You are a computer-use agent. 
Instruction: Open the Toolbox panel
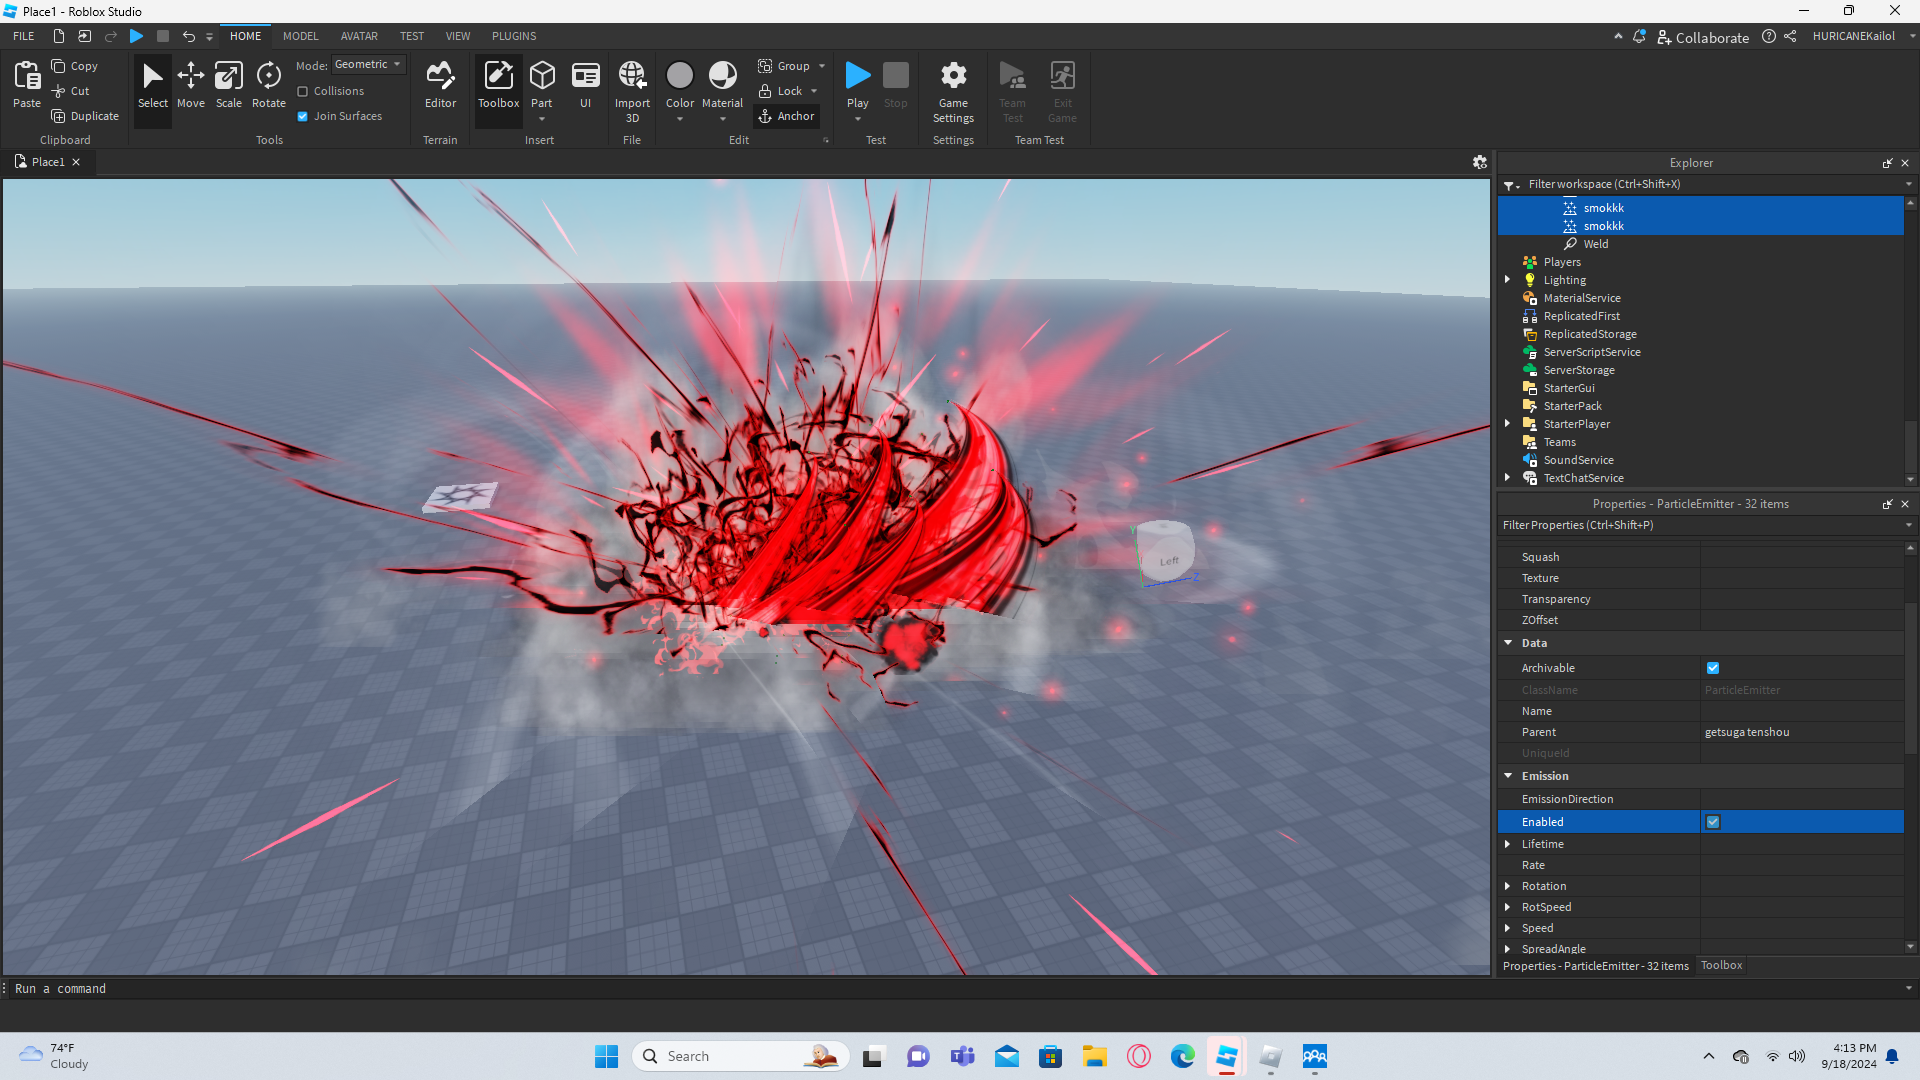498,84
